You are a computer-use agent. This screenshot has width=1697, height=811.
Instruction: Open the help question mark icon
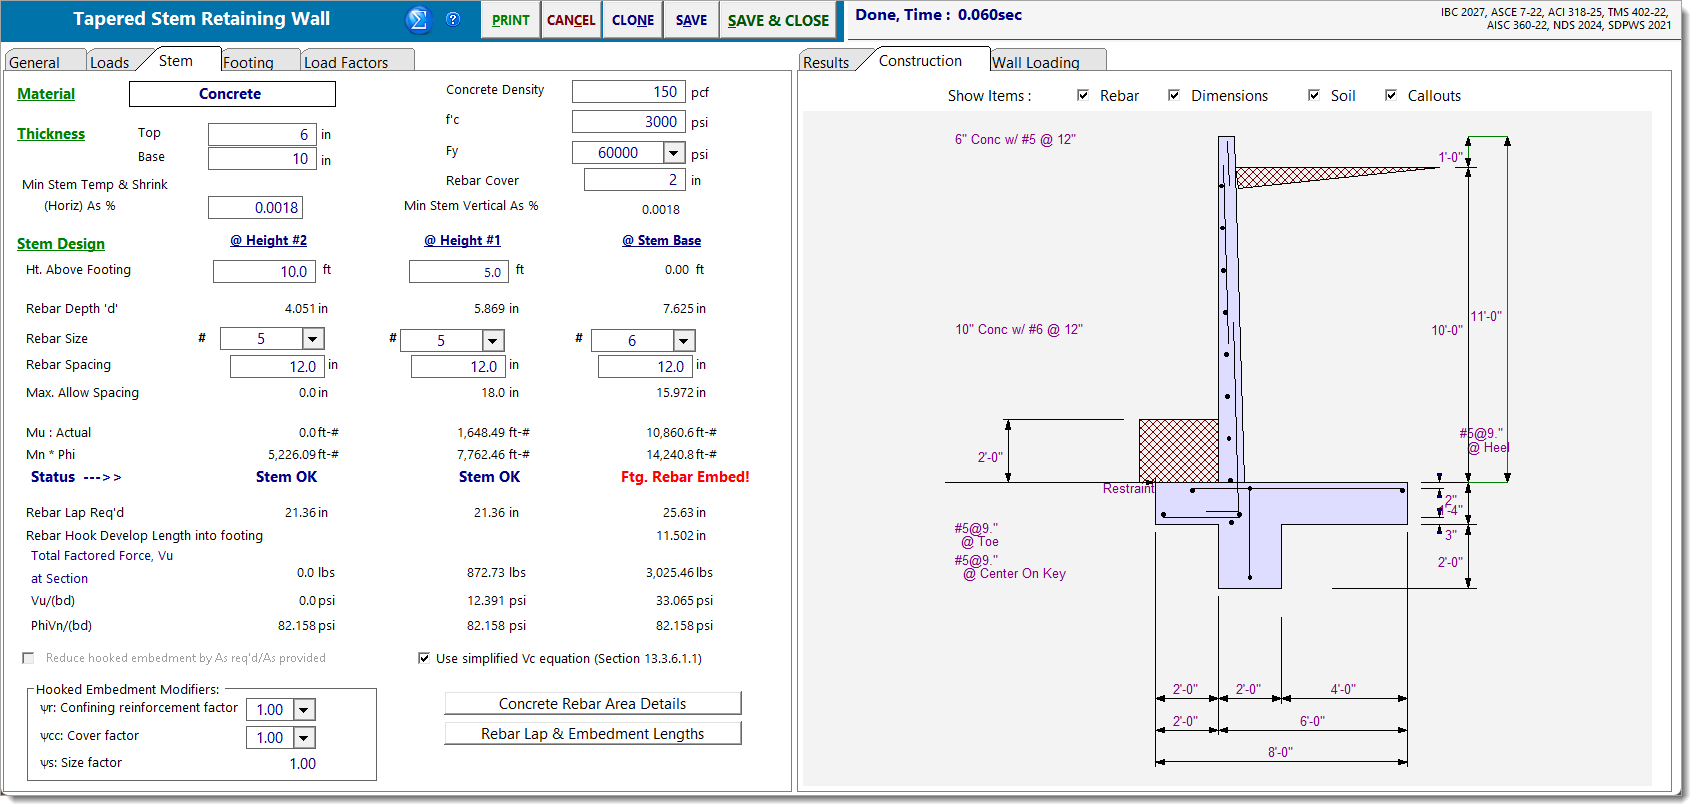pyautogui.click(x=453, y=19)
